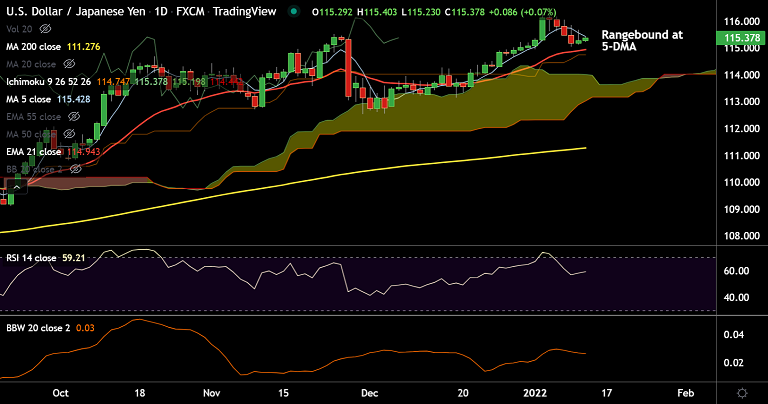Collapse the indicator legend with the chevron
This screenshot has width=768, height=404.
click(17, 187)
